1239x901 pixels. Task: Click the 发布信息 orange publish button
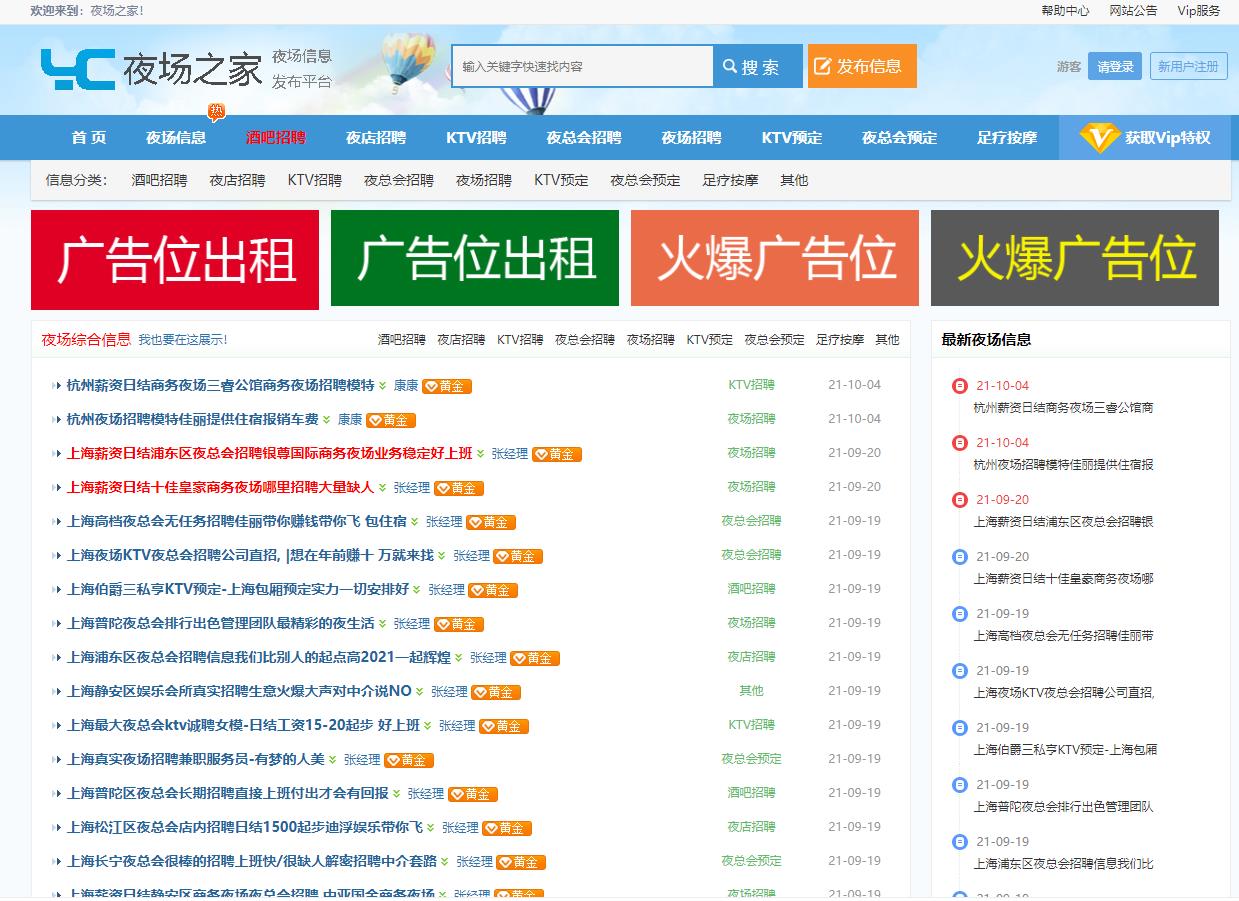(862, 66)
